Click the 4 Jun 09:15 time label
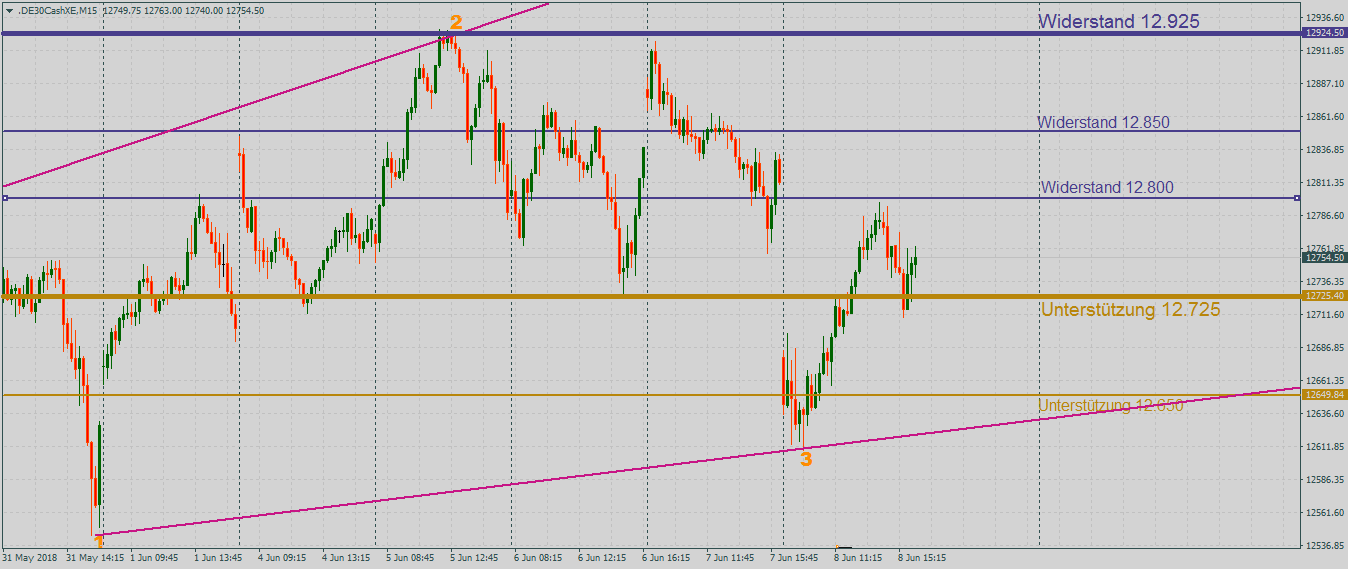1348x569 pixels. point(283,557)
